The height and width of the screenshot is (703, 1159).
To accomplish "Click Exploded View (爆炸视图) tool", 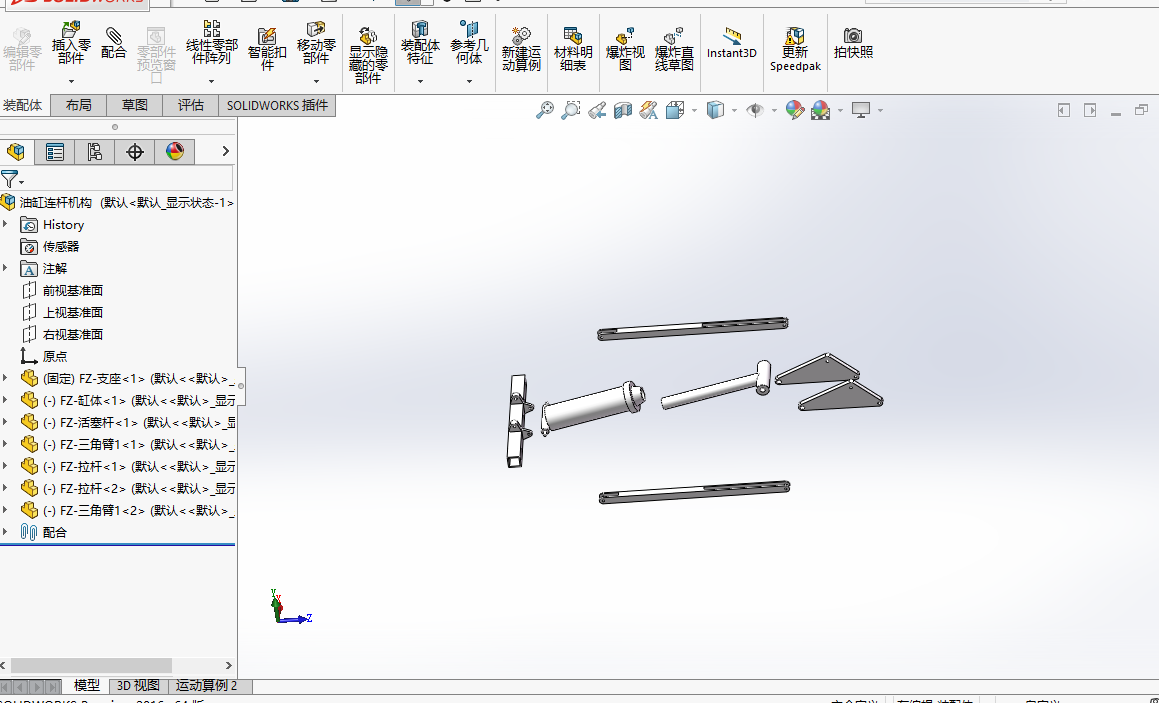I will click(x=625, y=49).
